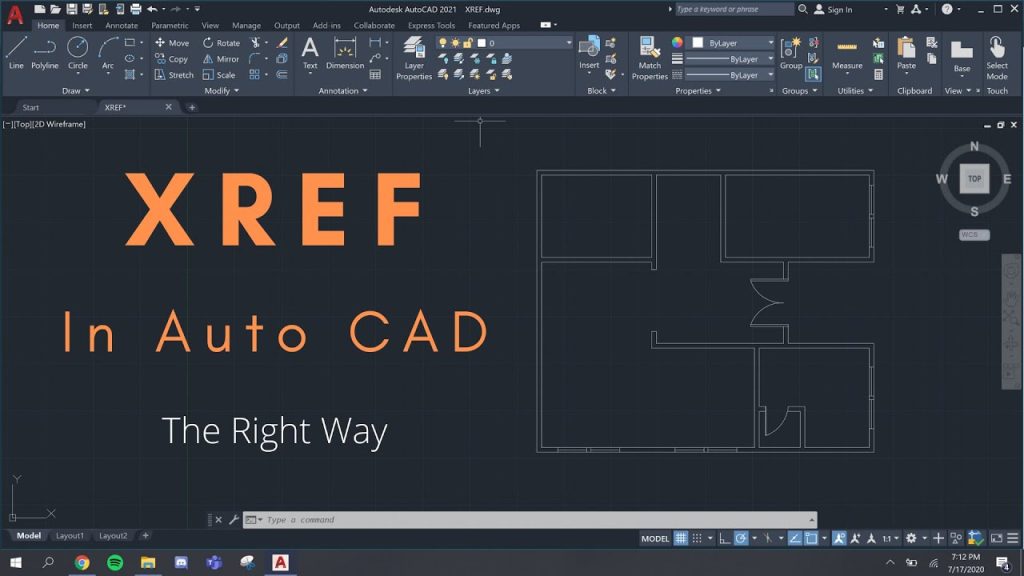The image size is (1024, 576).
Task: Open the Start drawing tab
Action: point(31,107)
